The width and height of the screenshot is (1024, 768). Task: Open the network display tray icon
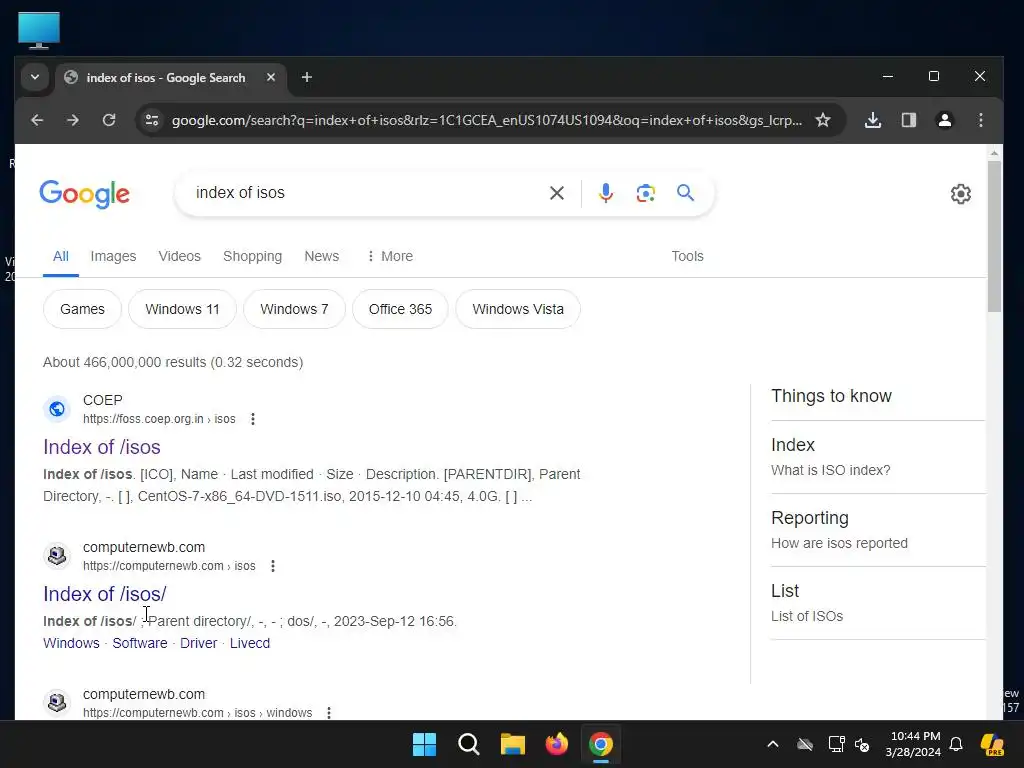click(836, 744)
